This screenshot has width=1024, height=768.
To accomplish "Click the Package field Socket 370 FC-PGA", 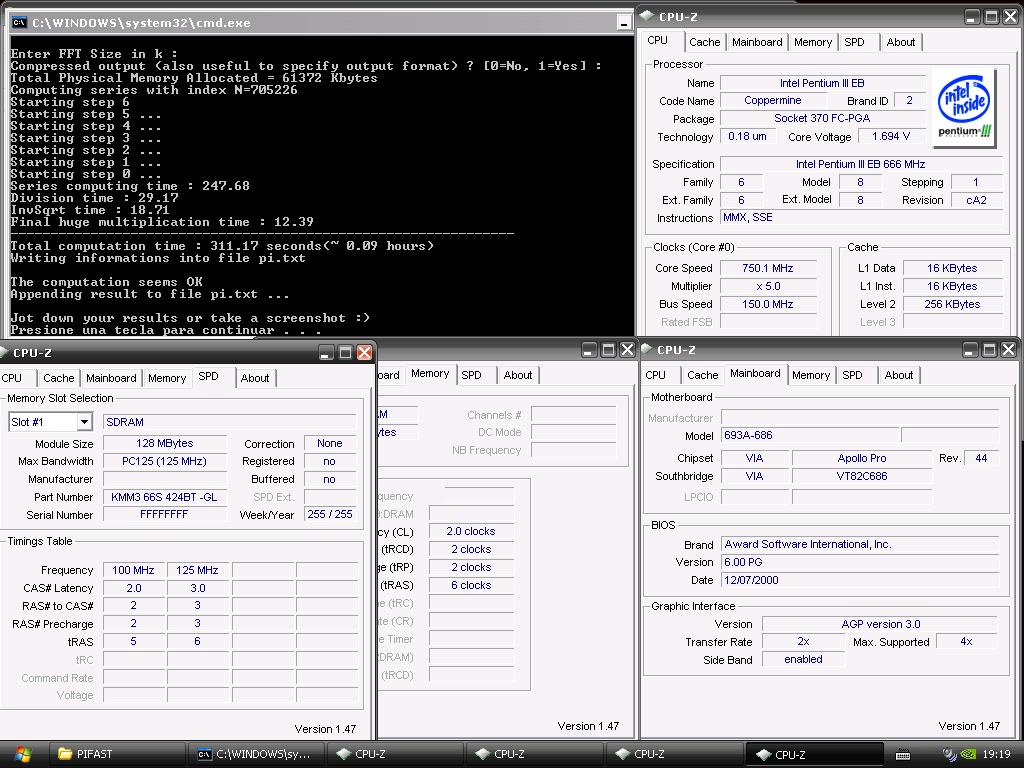I will click(822, 118).
